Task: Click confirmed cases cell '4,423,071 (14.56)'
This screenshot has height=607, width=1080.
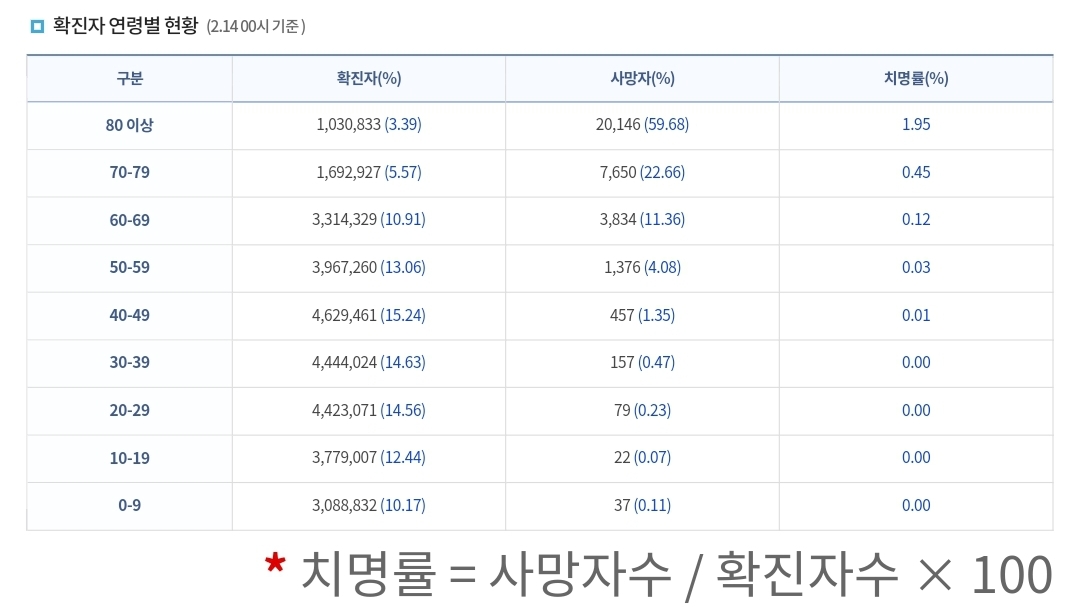Action: (368, 411)
